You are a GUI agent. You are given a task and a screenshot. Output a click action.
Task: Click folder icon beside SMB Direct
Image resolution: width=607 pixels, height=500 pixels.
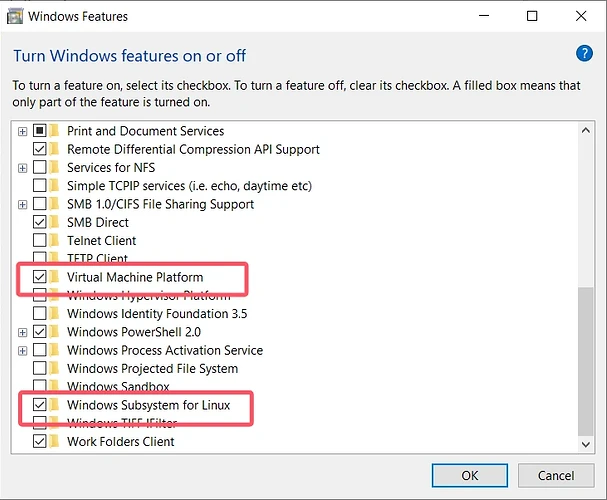point(55,222)
